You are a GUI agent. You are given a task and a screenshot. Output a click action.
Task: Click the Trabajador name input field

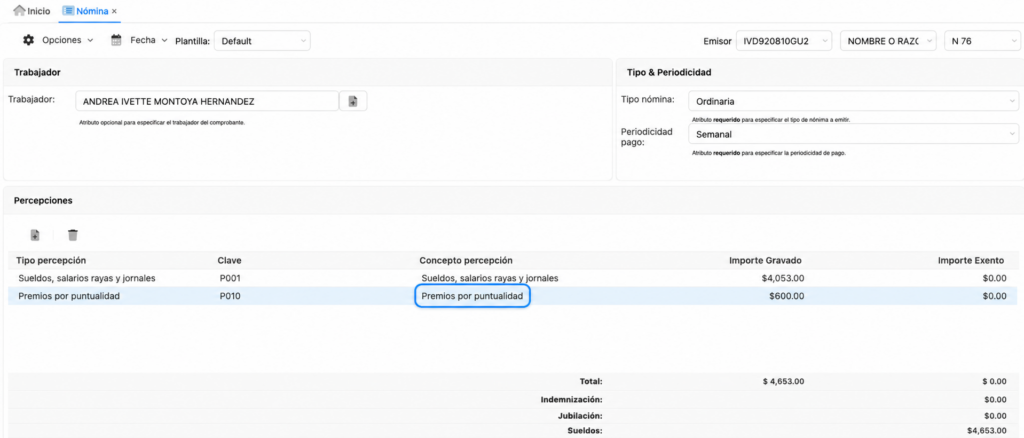pyautogui.click(x=207, y=101)
